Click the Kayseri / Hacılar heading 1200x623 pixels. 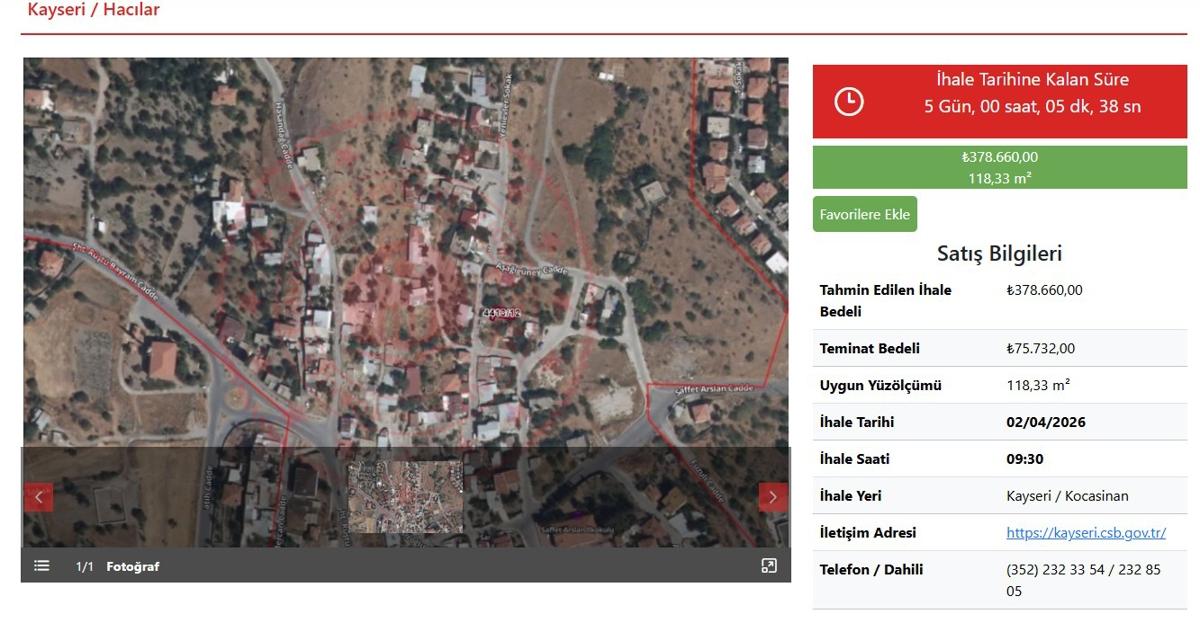(x=93, y=10)
